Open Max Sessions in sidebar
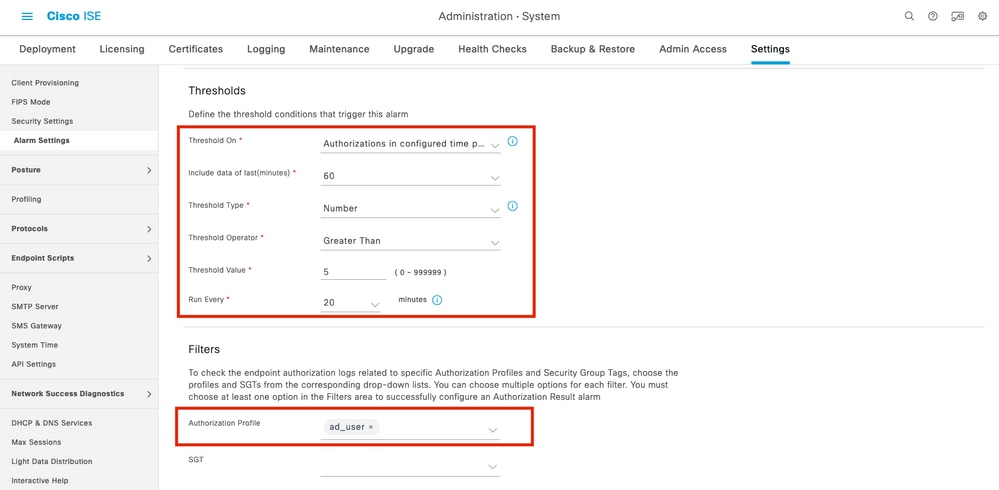The height and width of the screenshot is (490, 999). click(x=36, y=442)
